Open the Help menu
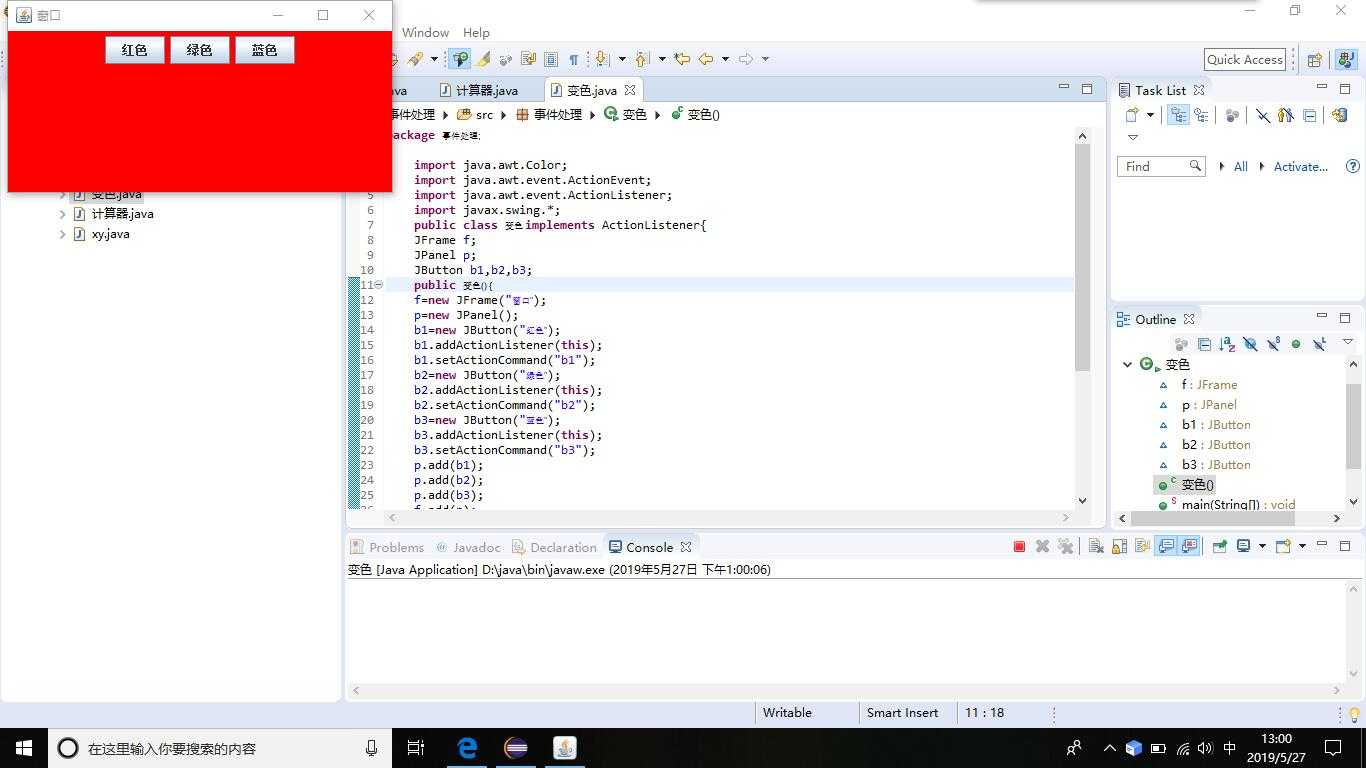Image resolution: width=1366 pixels, height=768 pixels. pyautogui.click(x=476, y=32)
